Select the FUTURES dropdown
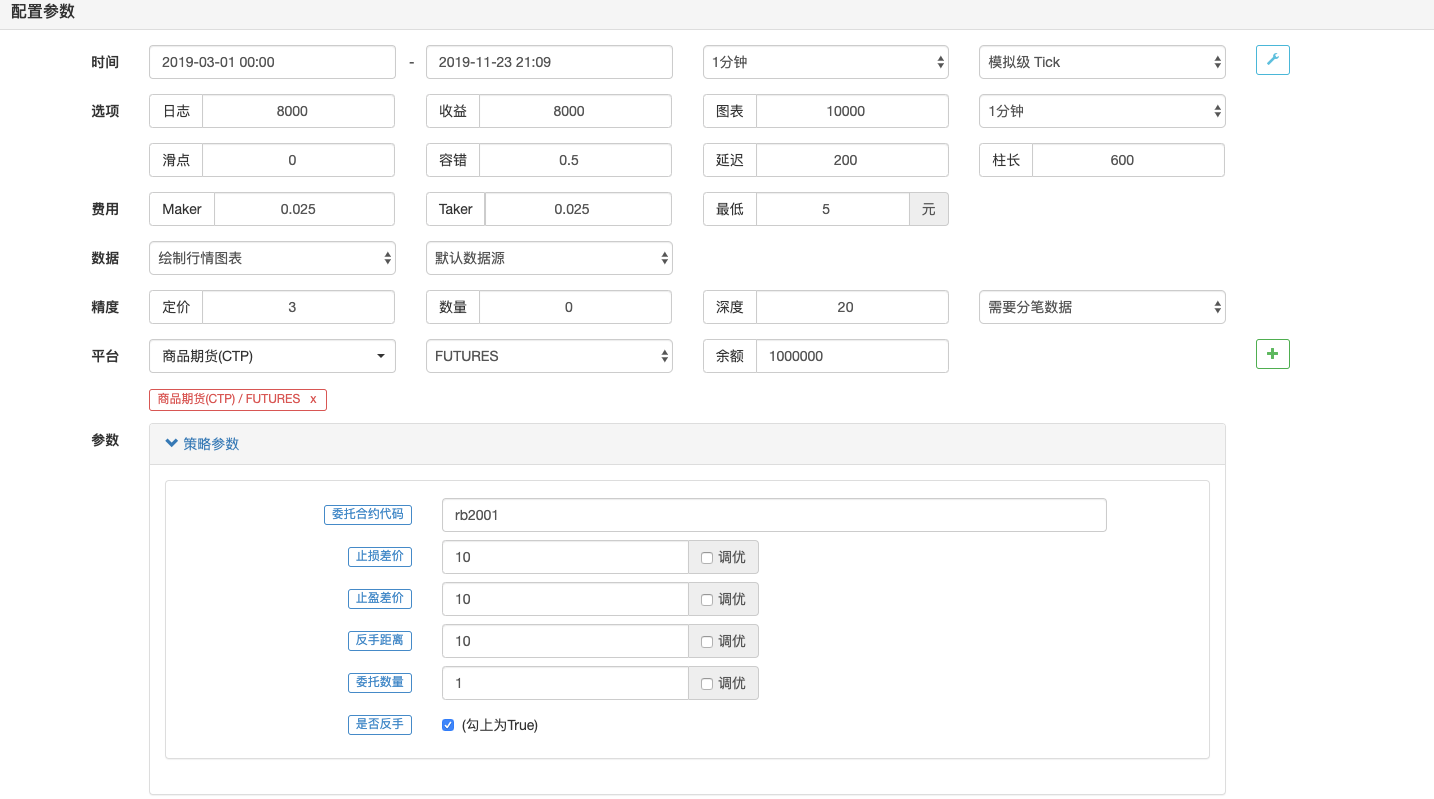 (548, 356)
